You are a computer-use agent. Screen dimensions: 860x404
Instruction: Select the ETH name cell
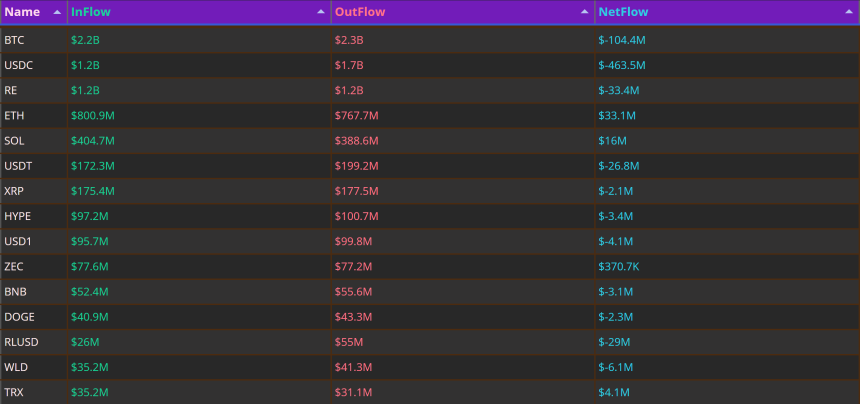tap(34, 116)
